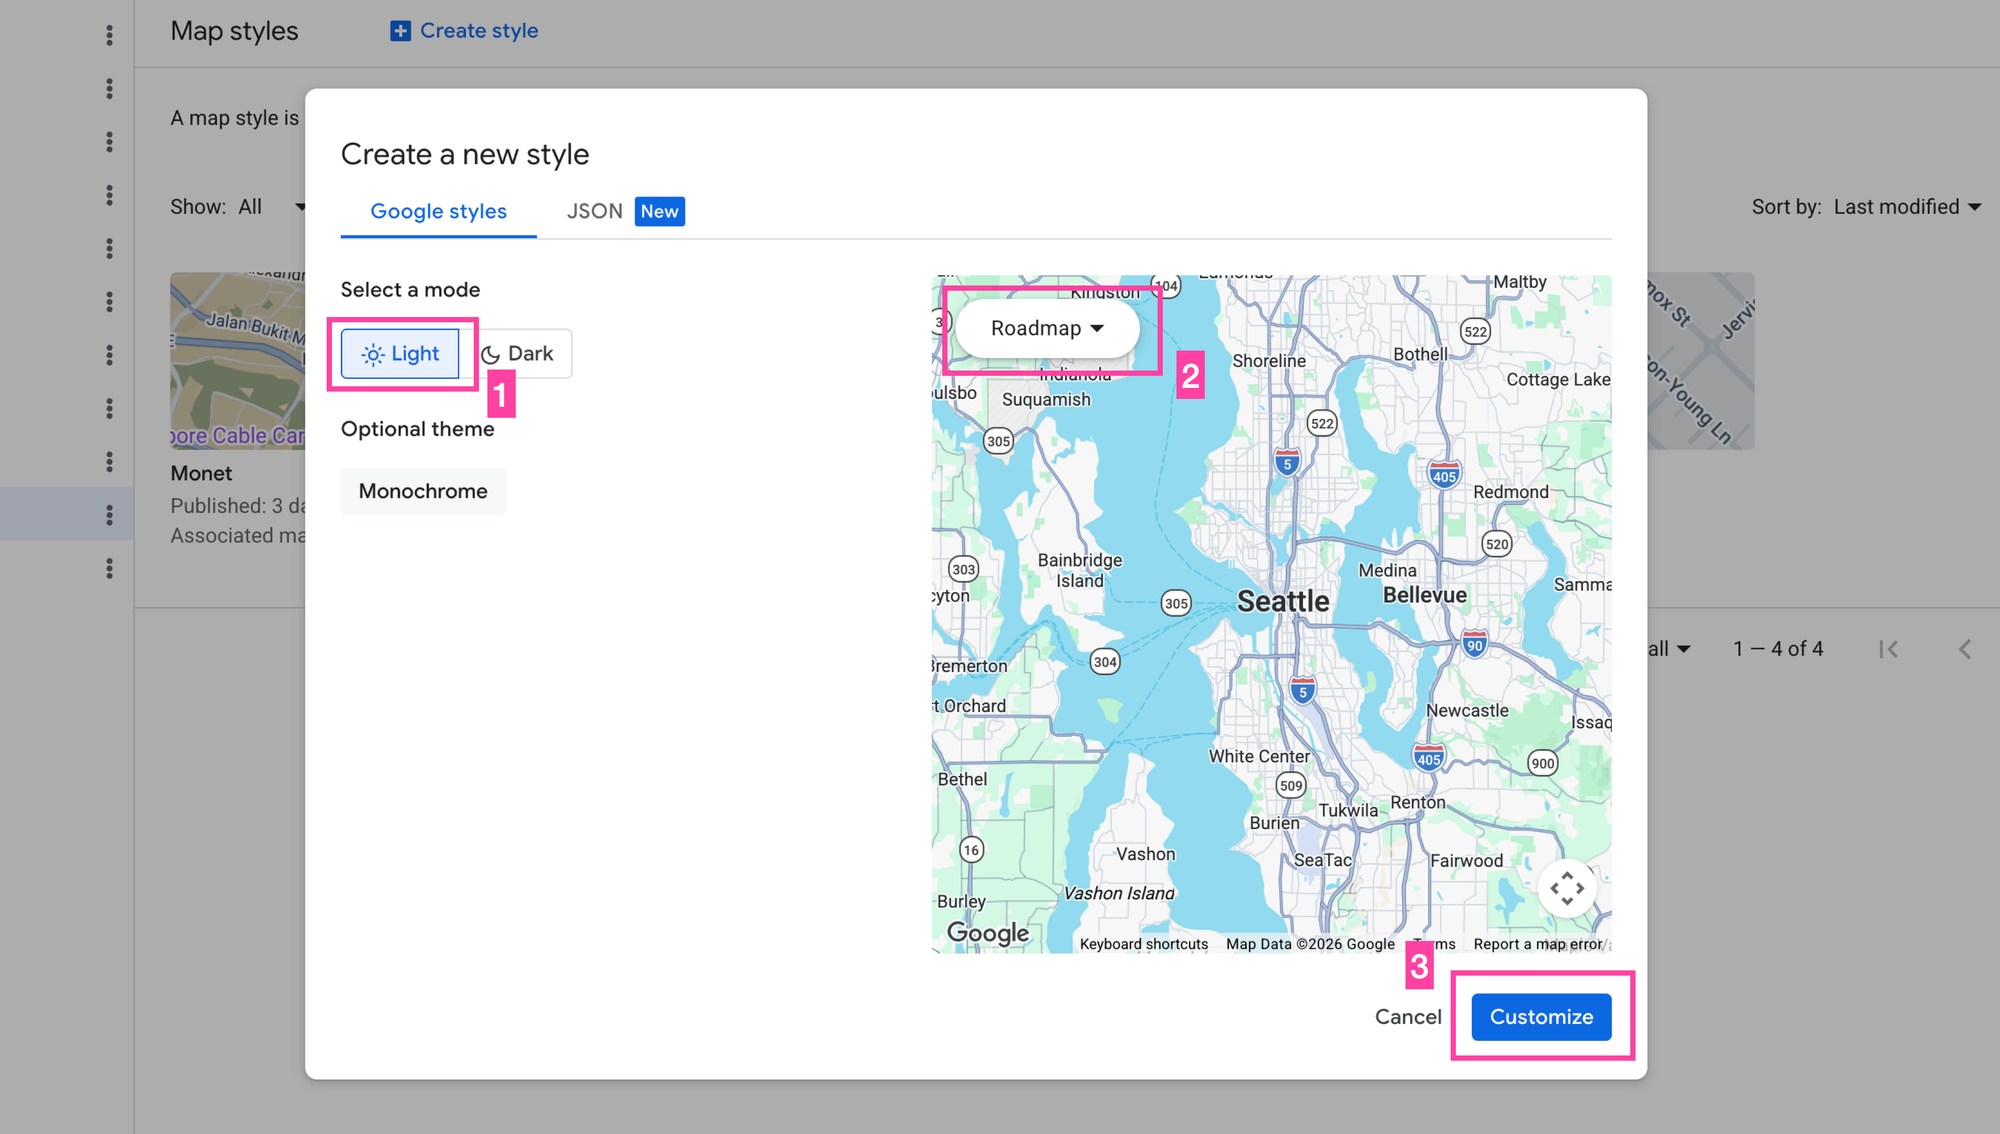Click the Monet style name
Screen dimensions: 2000x1134
201,473
